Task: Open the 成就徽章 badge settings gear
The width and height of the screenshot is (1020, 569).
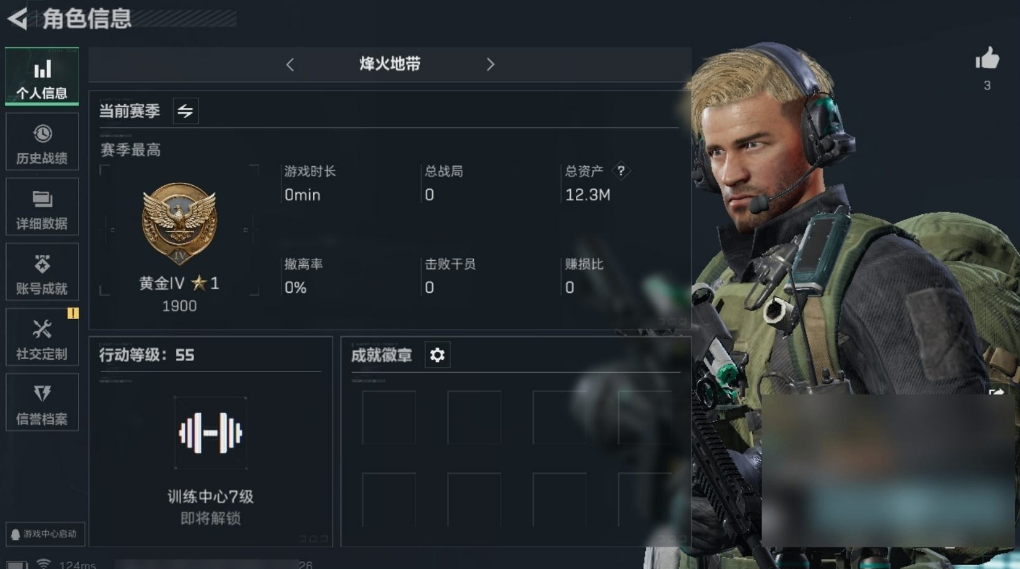Action: coord(437,355)
